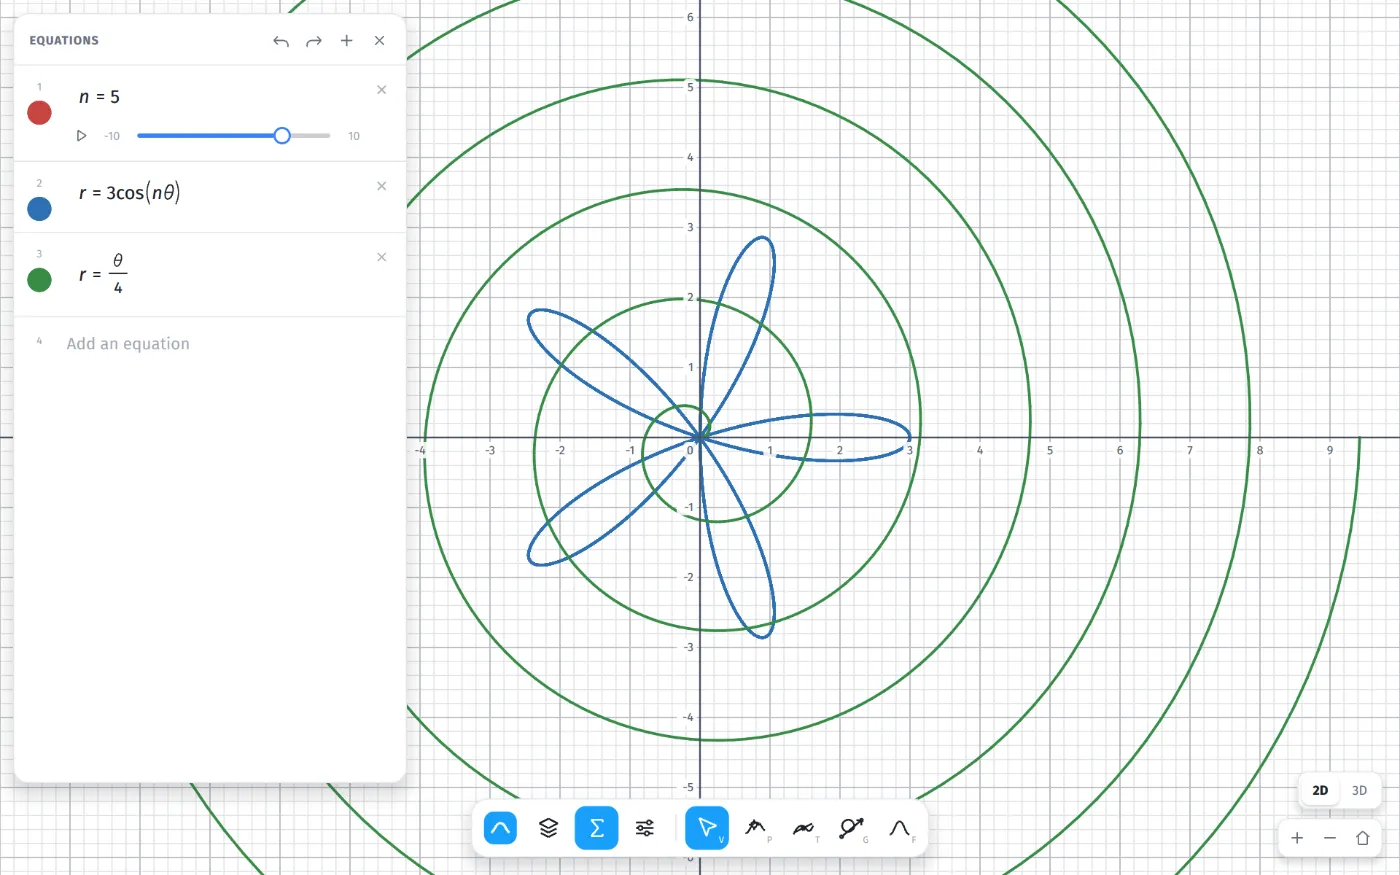
Task: Redo the last equation change
Action: (314, 41)
